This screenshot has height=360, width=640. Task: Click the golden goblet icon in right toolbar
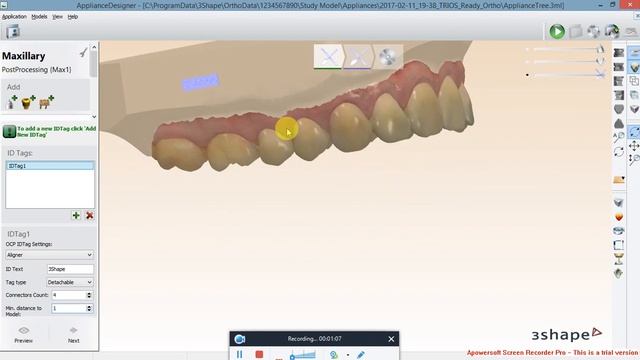tap(619, 259)
